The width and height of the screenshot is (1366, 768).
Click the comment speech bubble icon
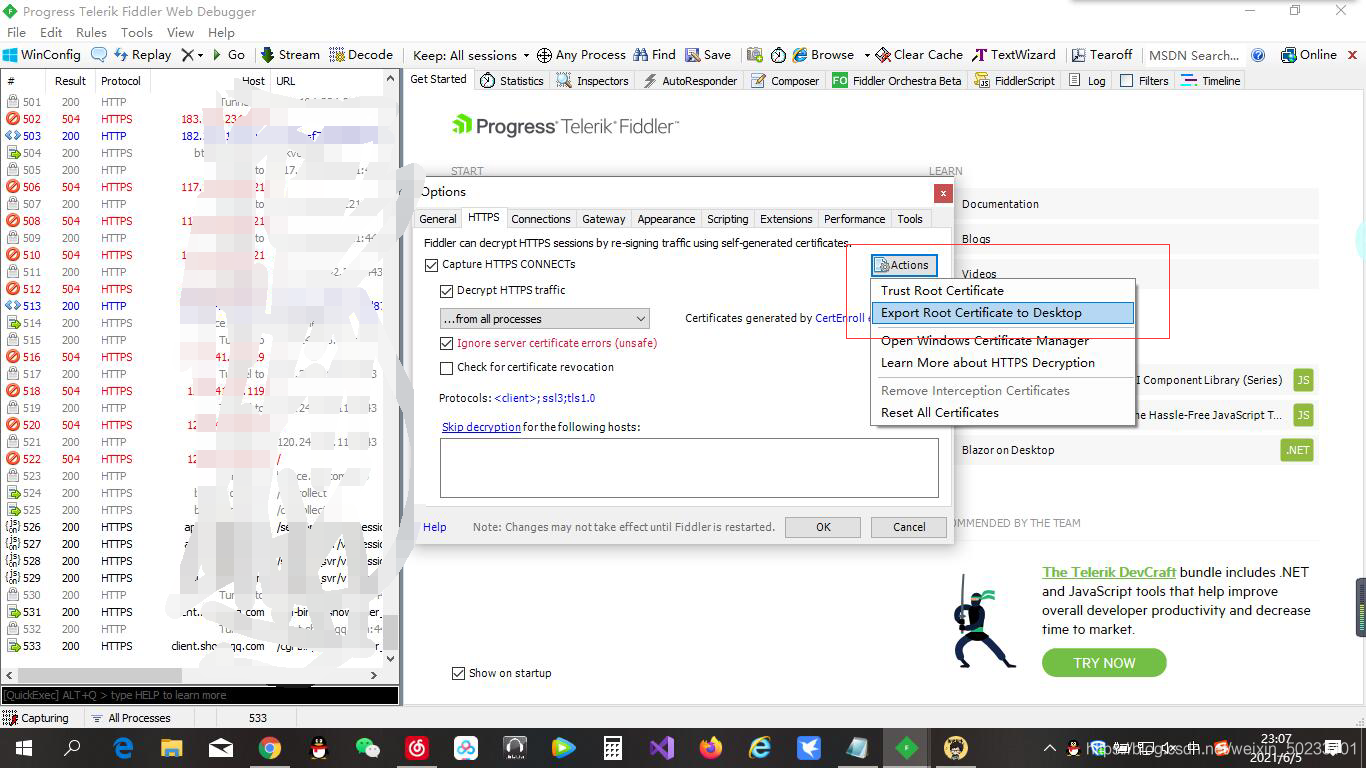[98, 55]
